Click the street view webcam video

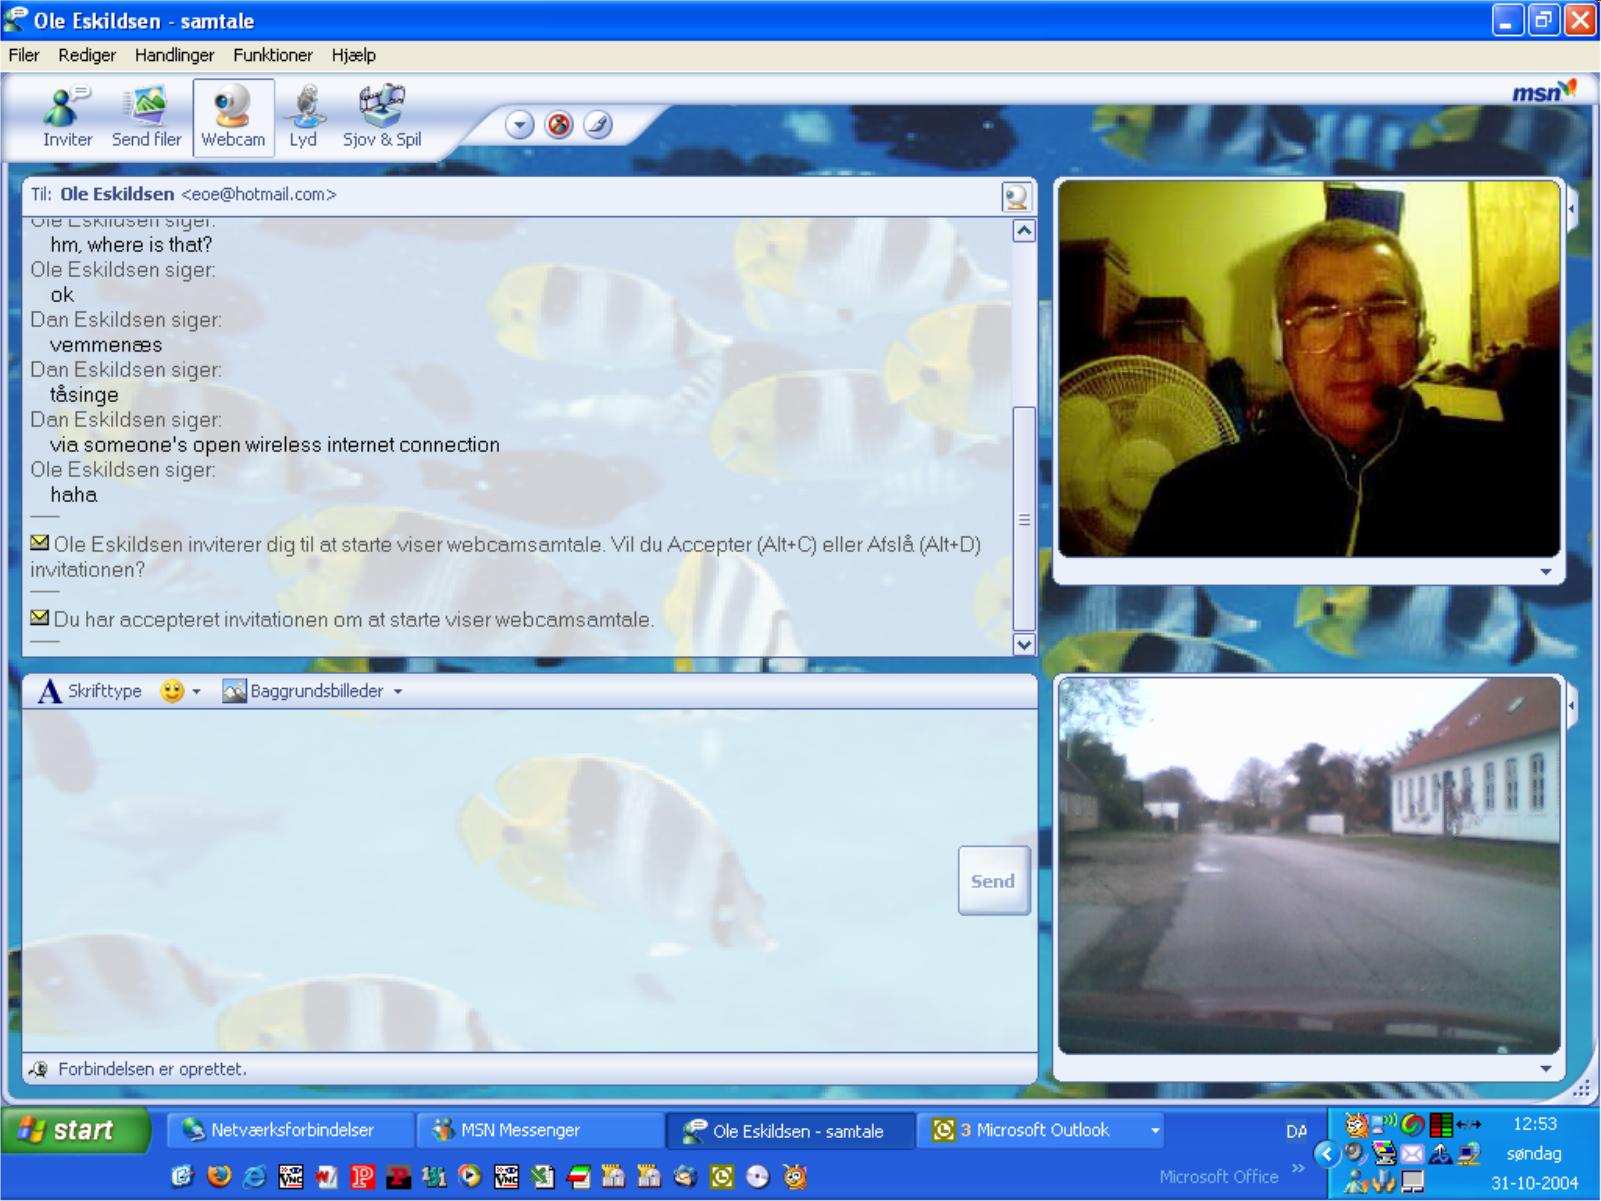[1309, 866]
